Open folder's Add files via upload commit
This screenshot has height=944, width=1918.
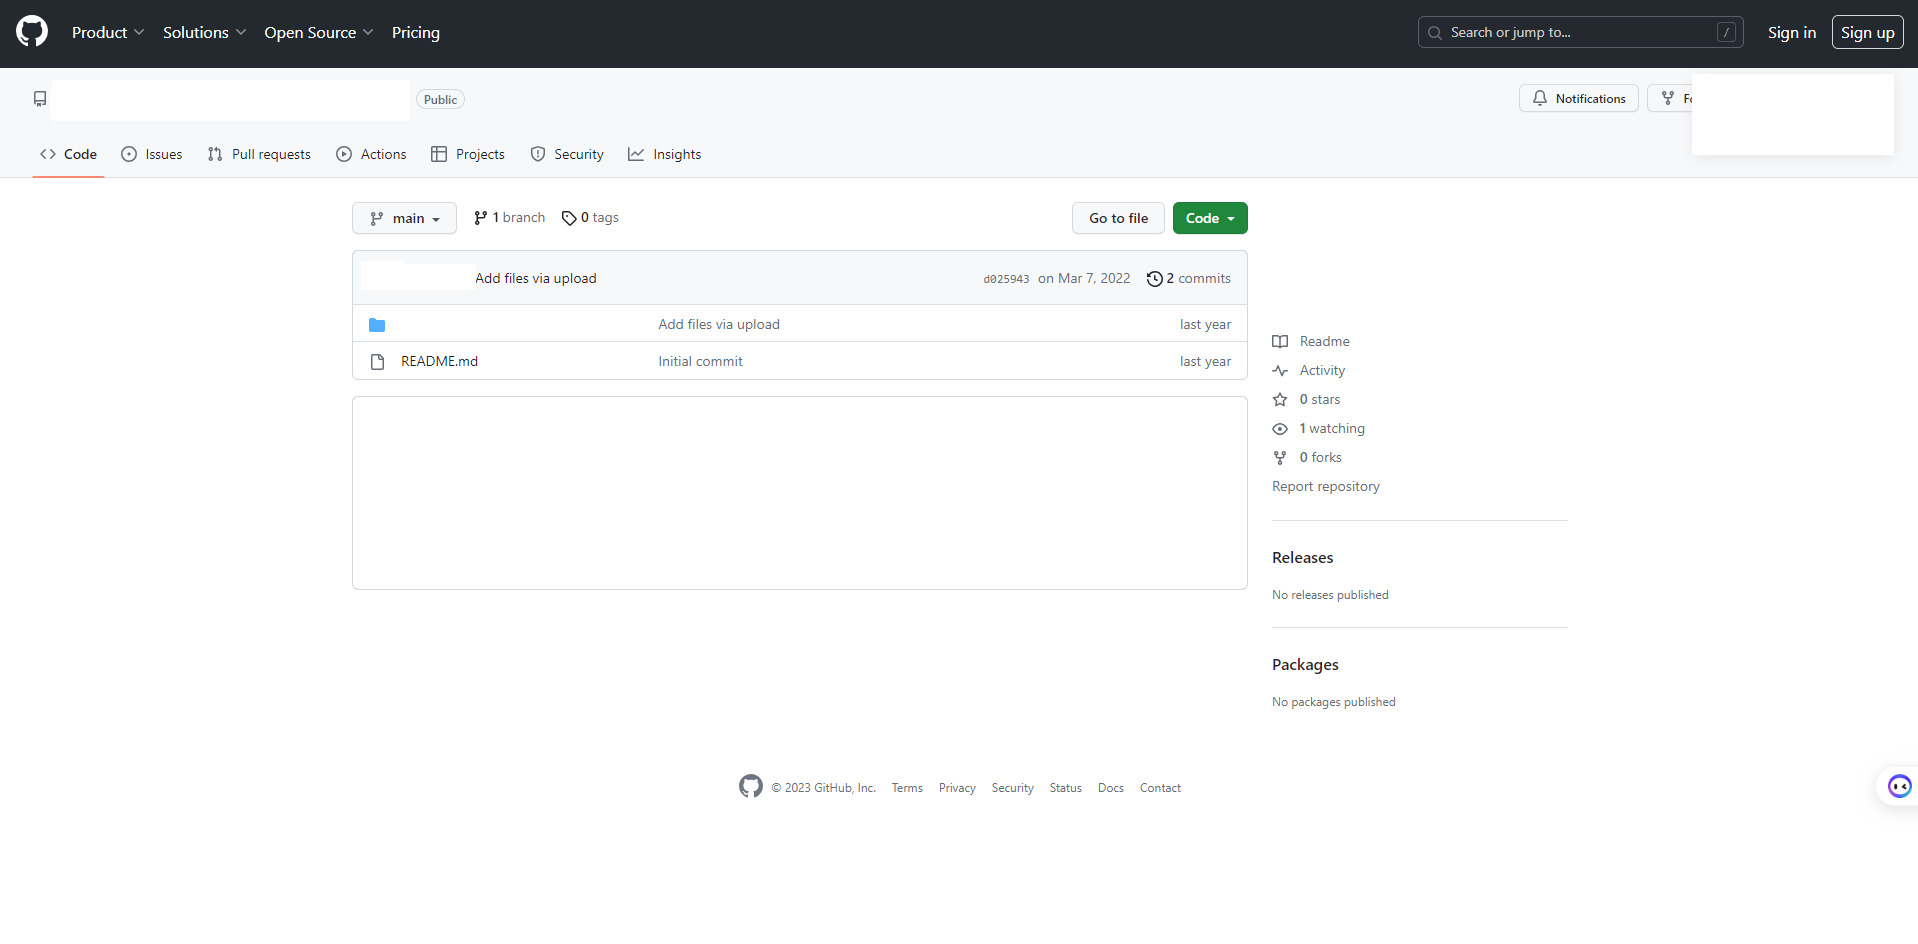pyautogui.click(x=719, y=324)
